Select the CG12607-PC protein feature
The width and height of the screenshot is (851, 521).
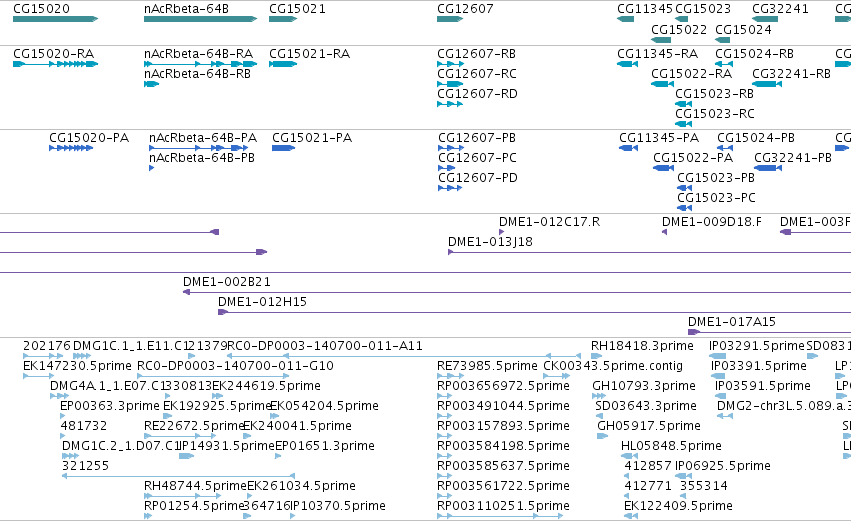click(x=447, y=168)
